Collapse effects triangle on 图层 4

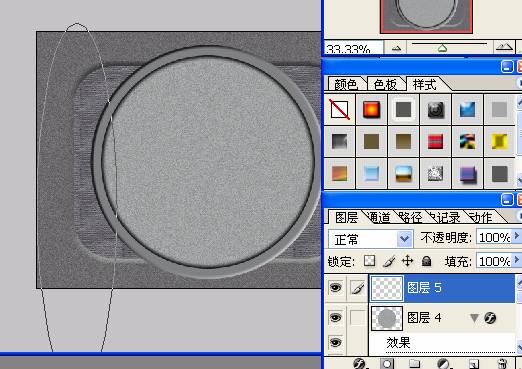point(474,318)
